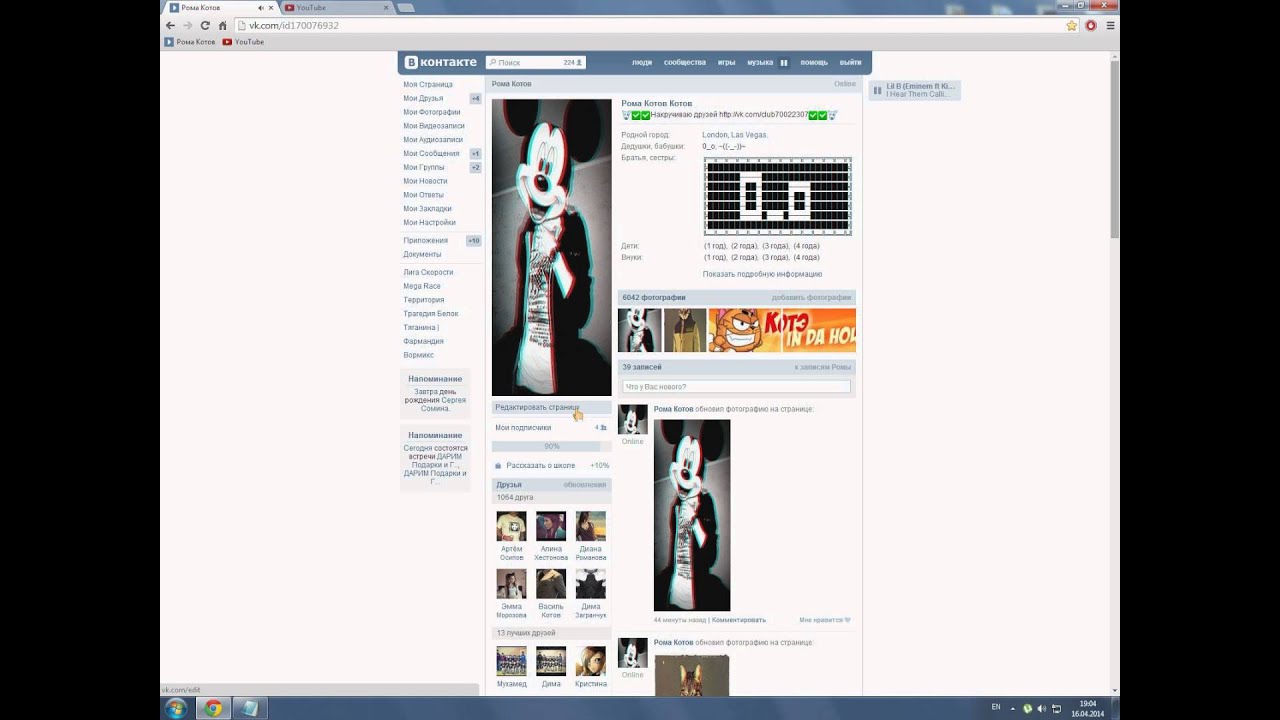Click Chrome icon in taskbar

coord(212,708)
